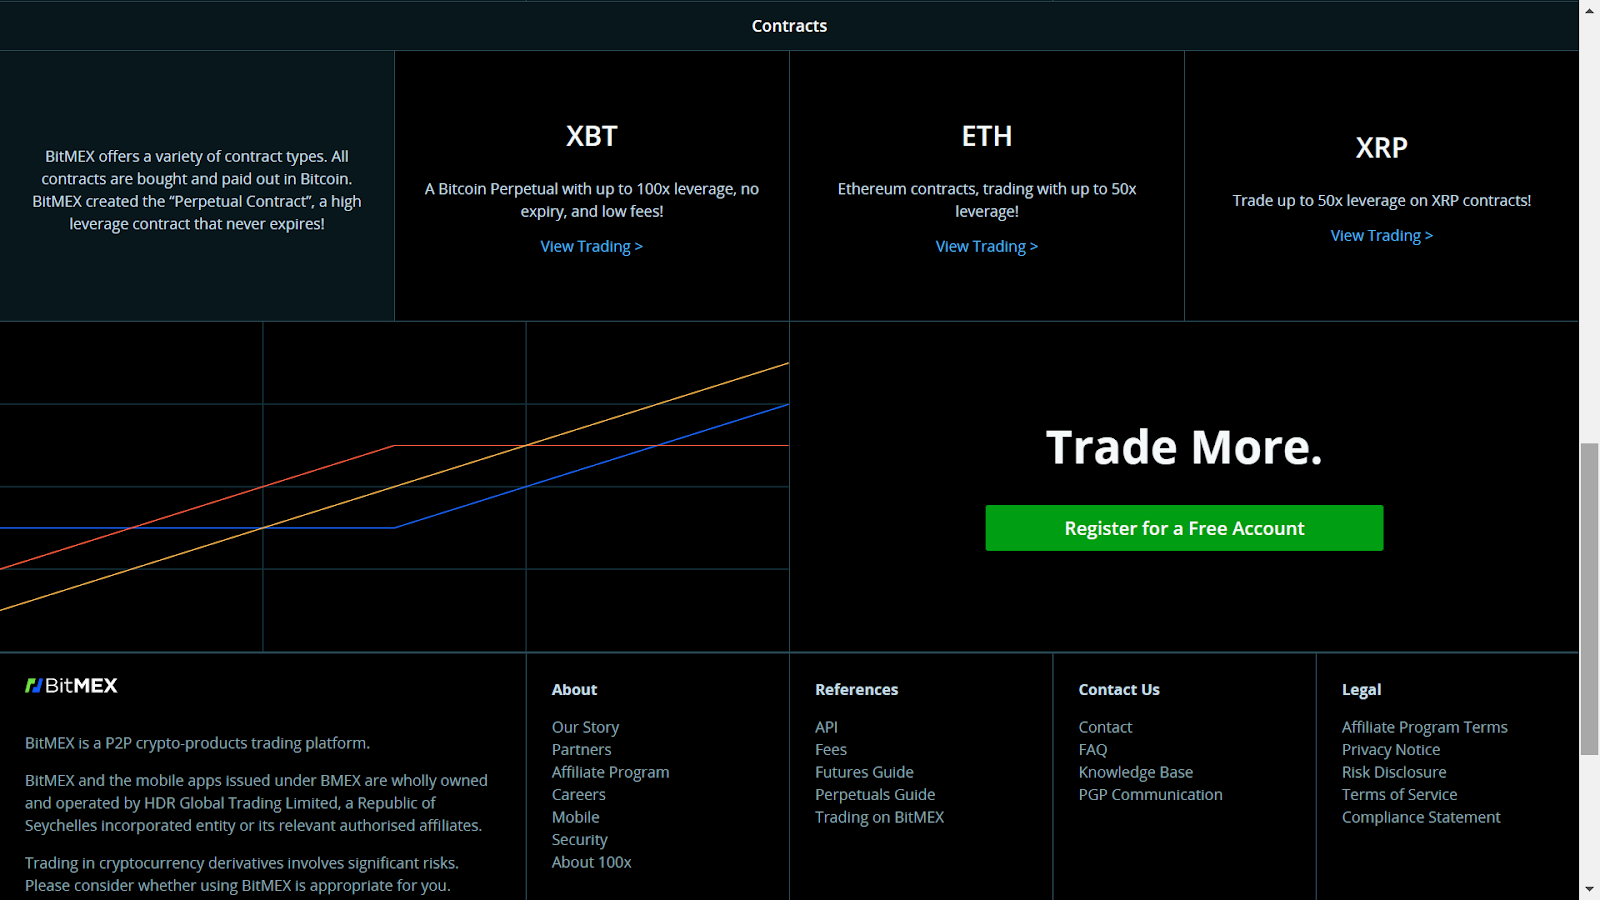Click 'HDR Global Trading Limited' ownership paragraph
The image size is (1600, 900).
(x=257, y=803)
